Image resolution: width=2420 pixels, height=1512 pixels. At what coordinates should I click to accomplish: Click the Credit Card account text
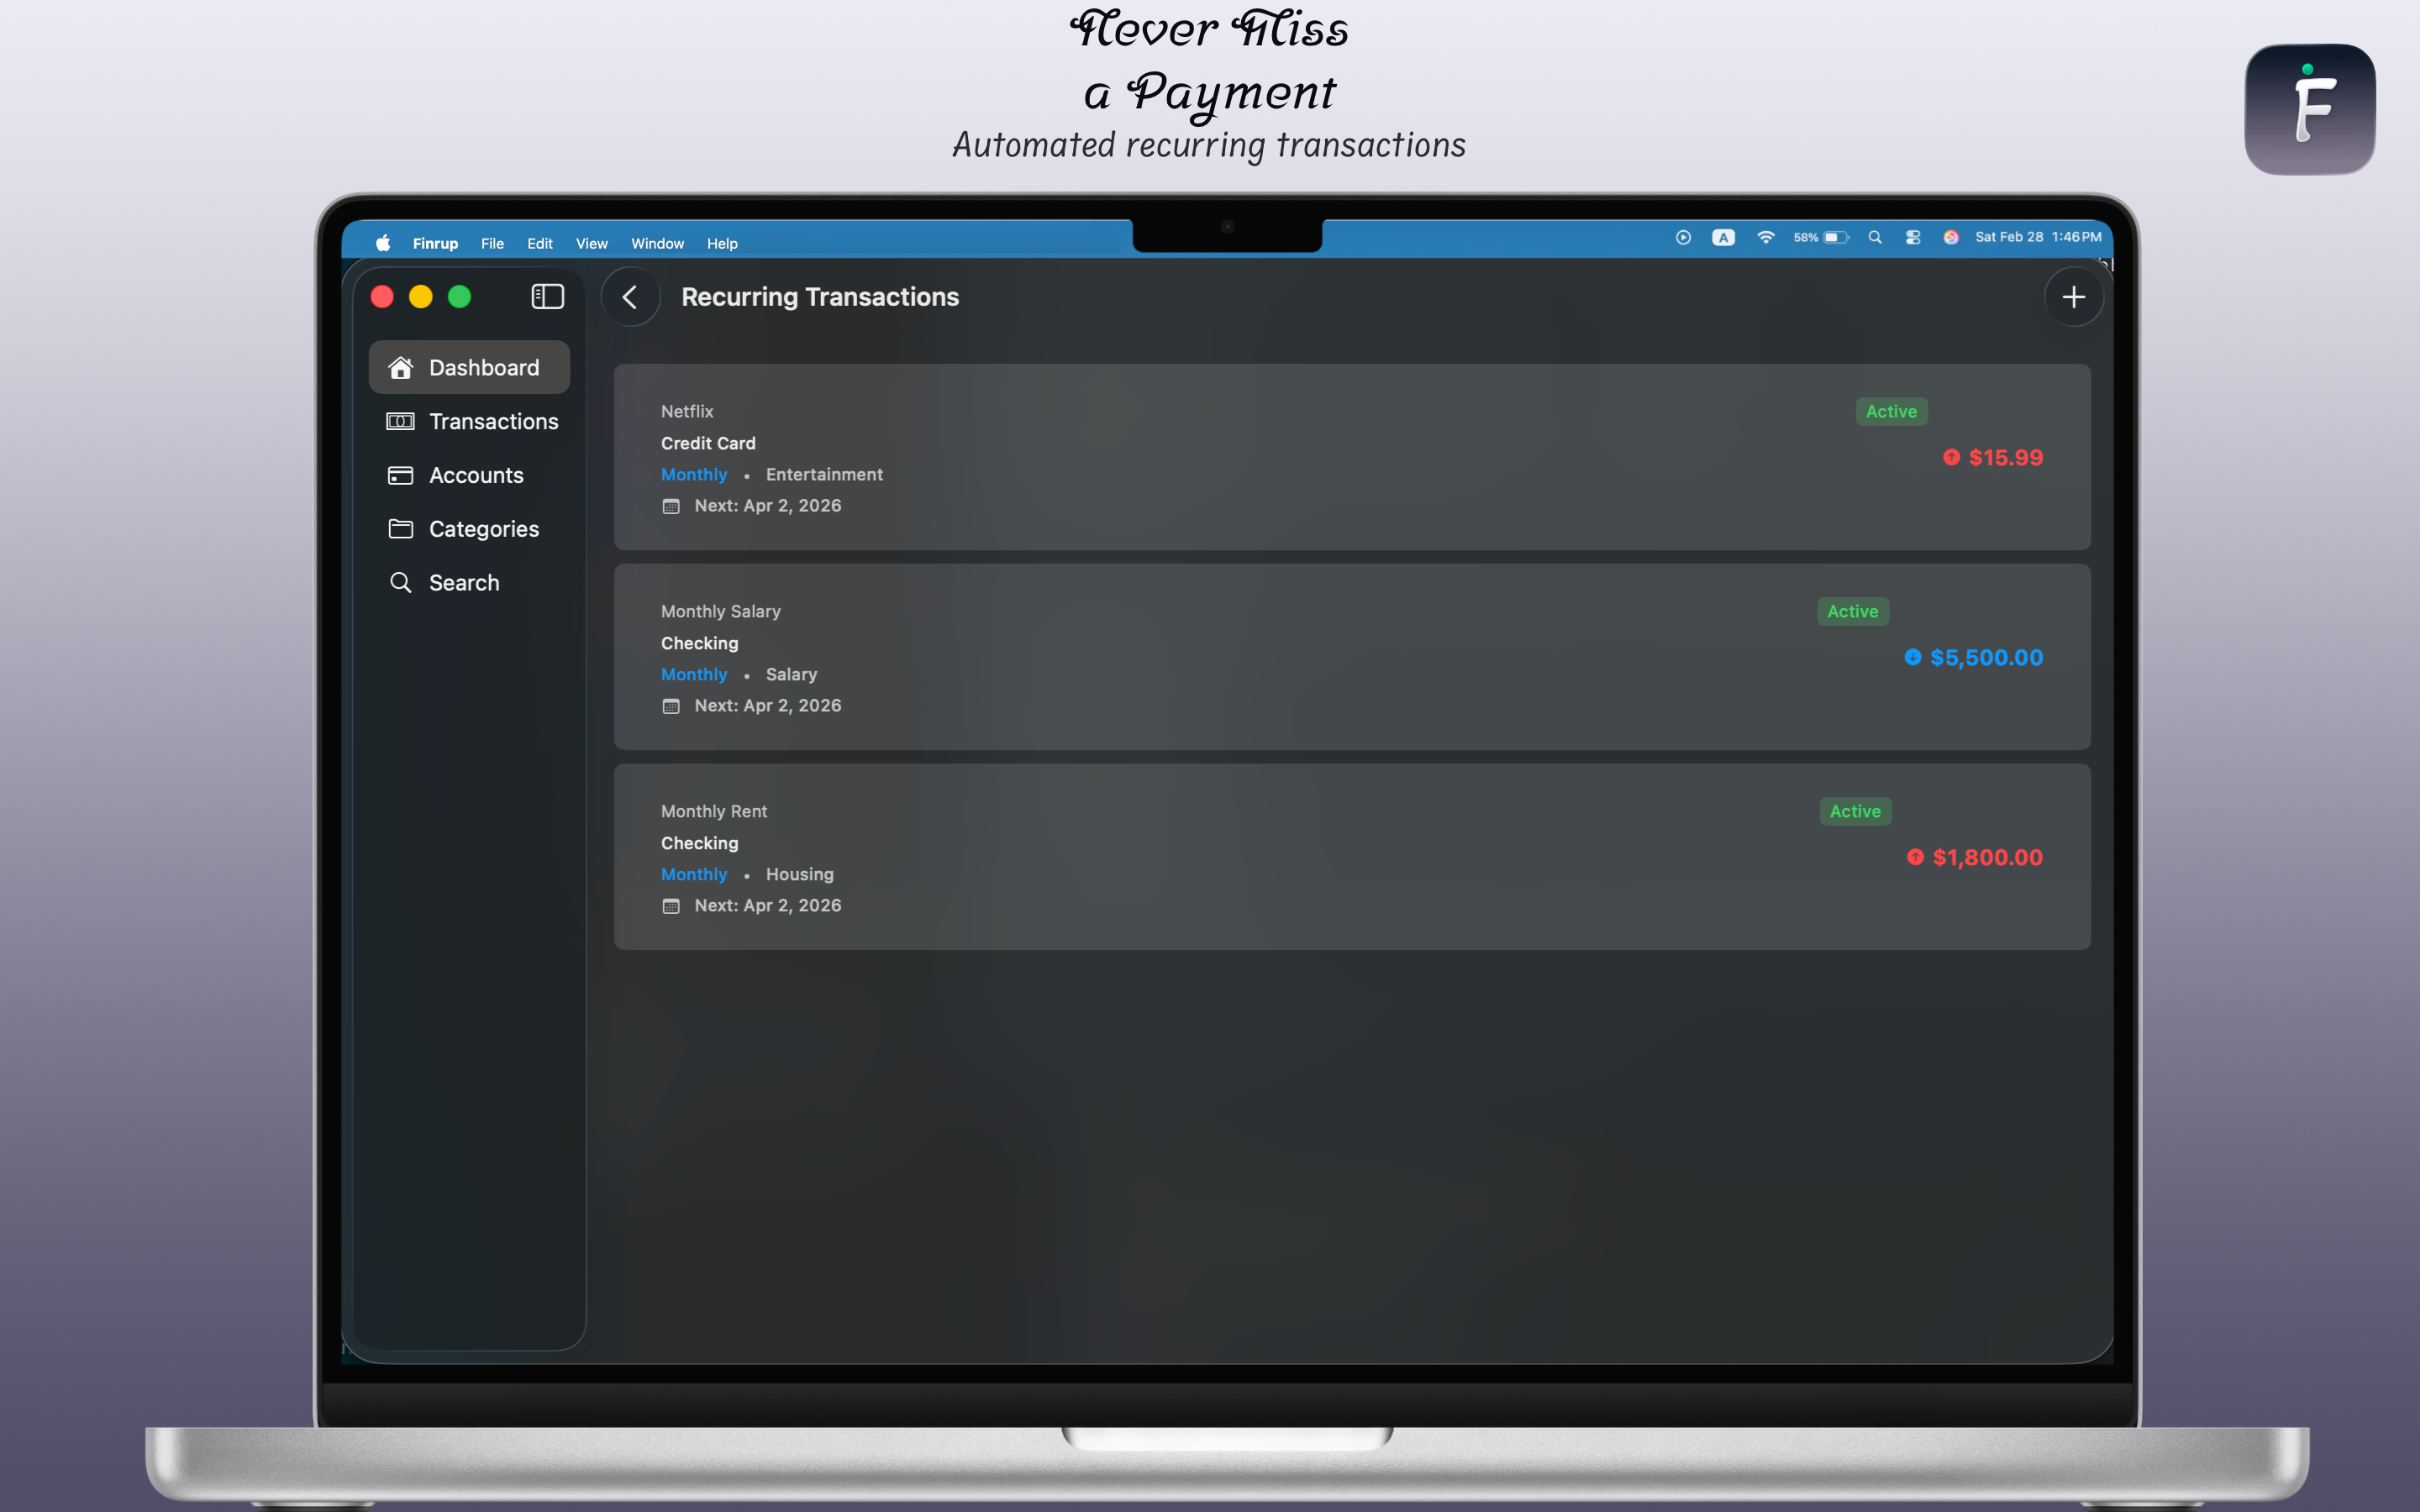coord(708,443)
